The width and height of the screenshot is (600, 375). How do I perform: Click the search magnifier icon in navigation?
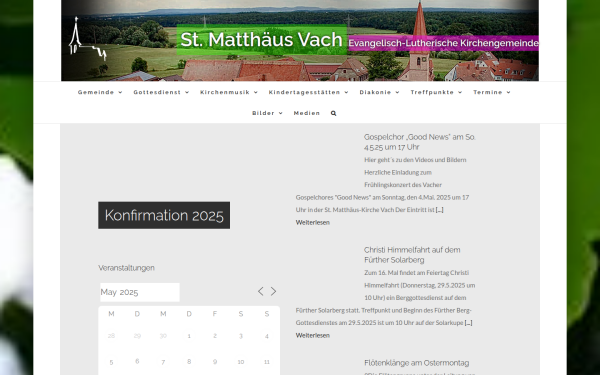coord(333,113)
